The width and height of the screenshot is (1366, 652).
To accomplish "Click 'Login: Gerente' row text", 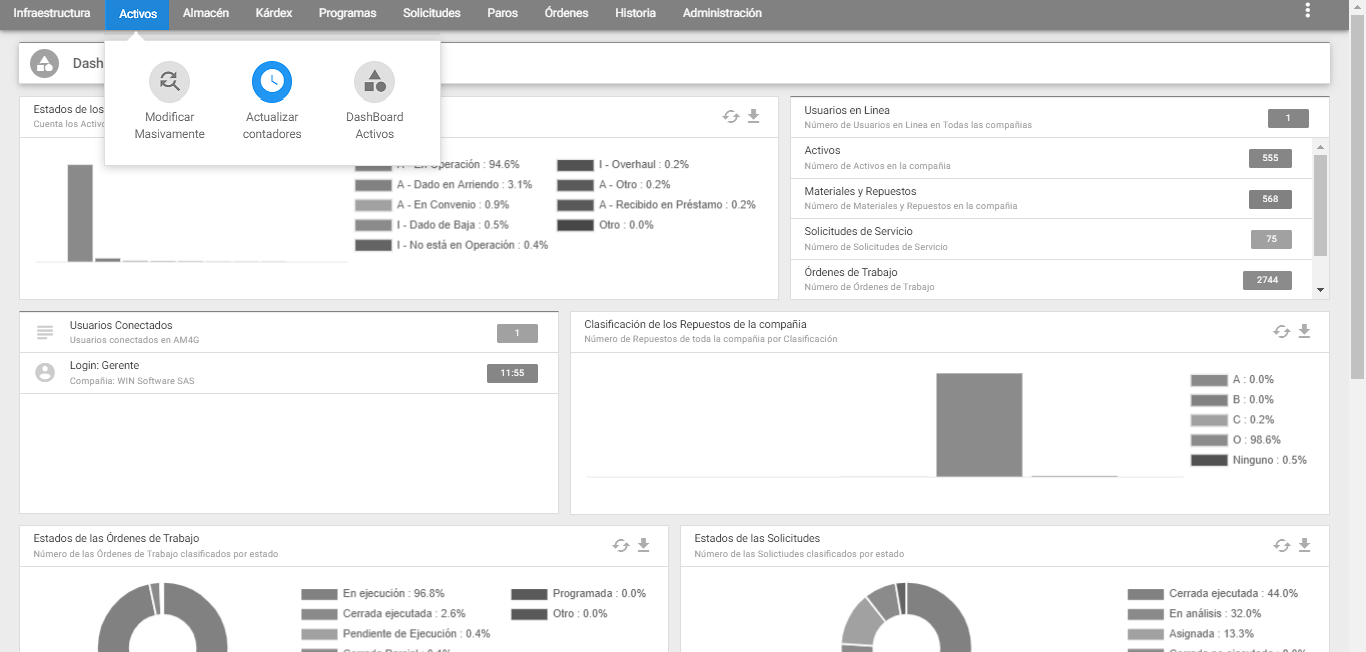I will click(104, 365).
